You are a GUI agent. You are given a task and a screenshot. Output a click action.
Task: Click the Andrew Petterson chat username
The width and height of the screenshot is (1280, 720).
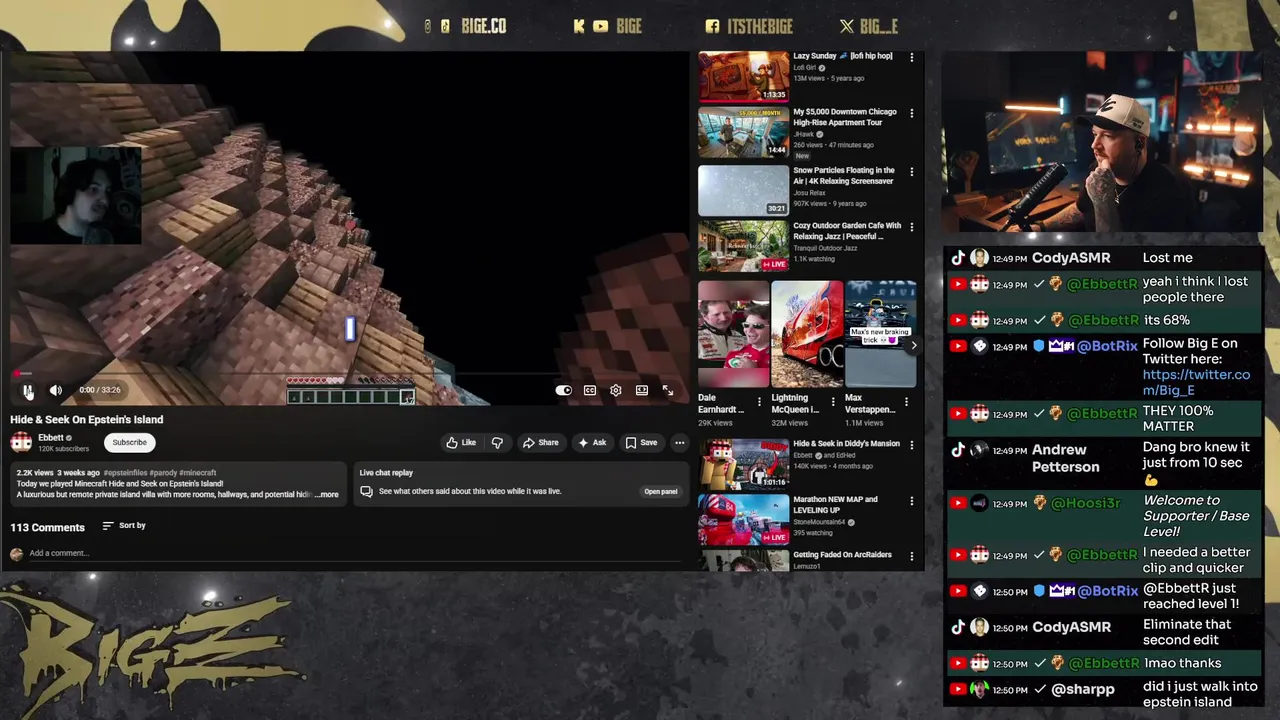click(x=1065, y=458)
